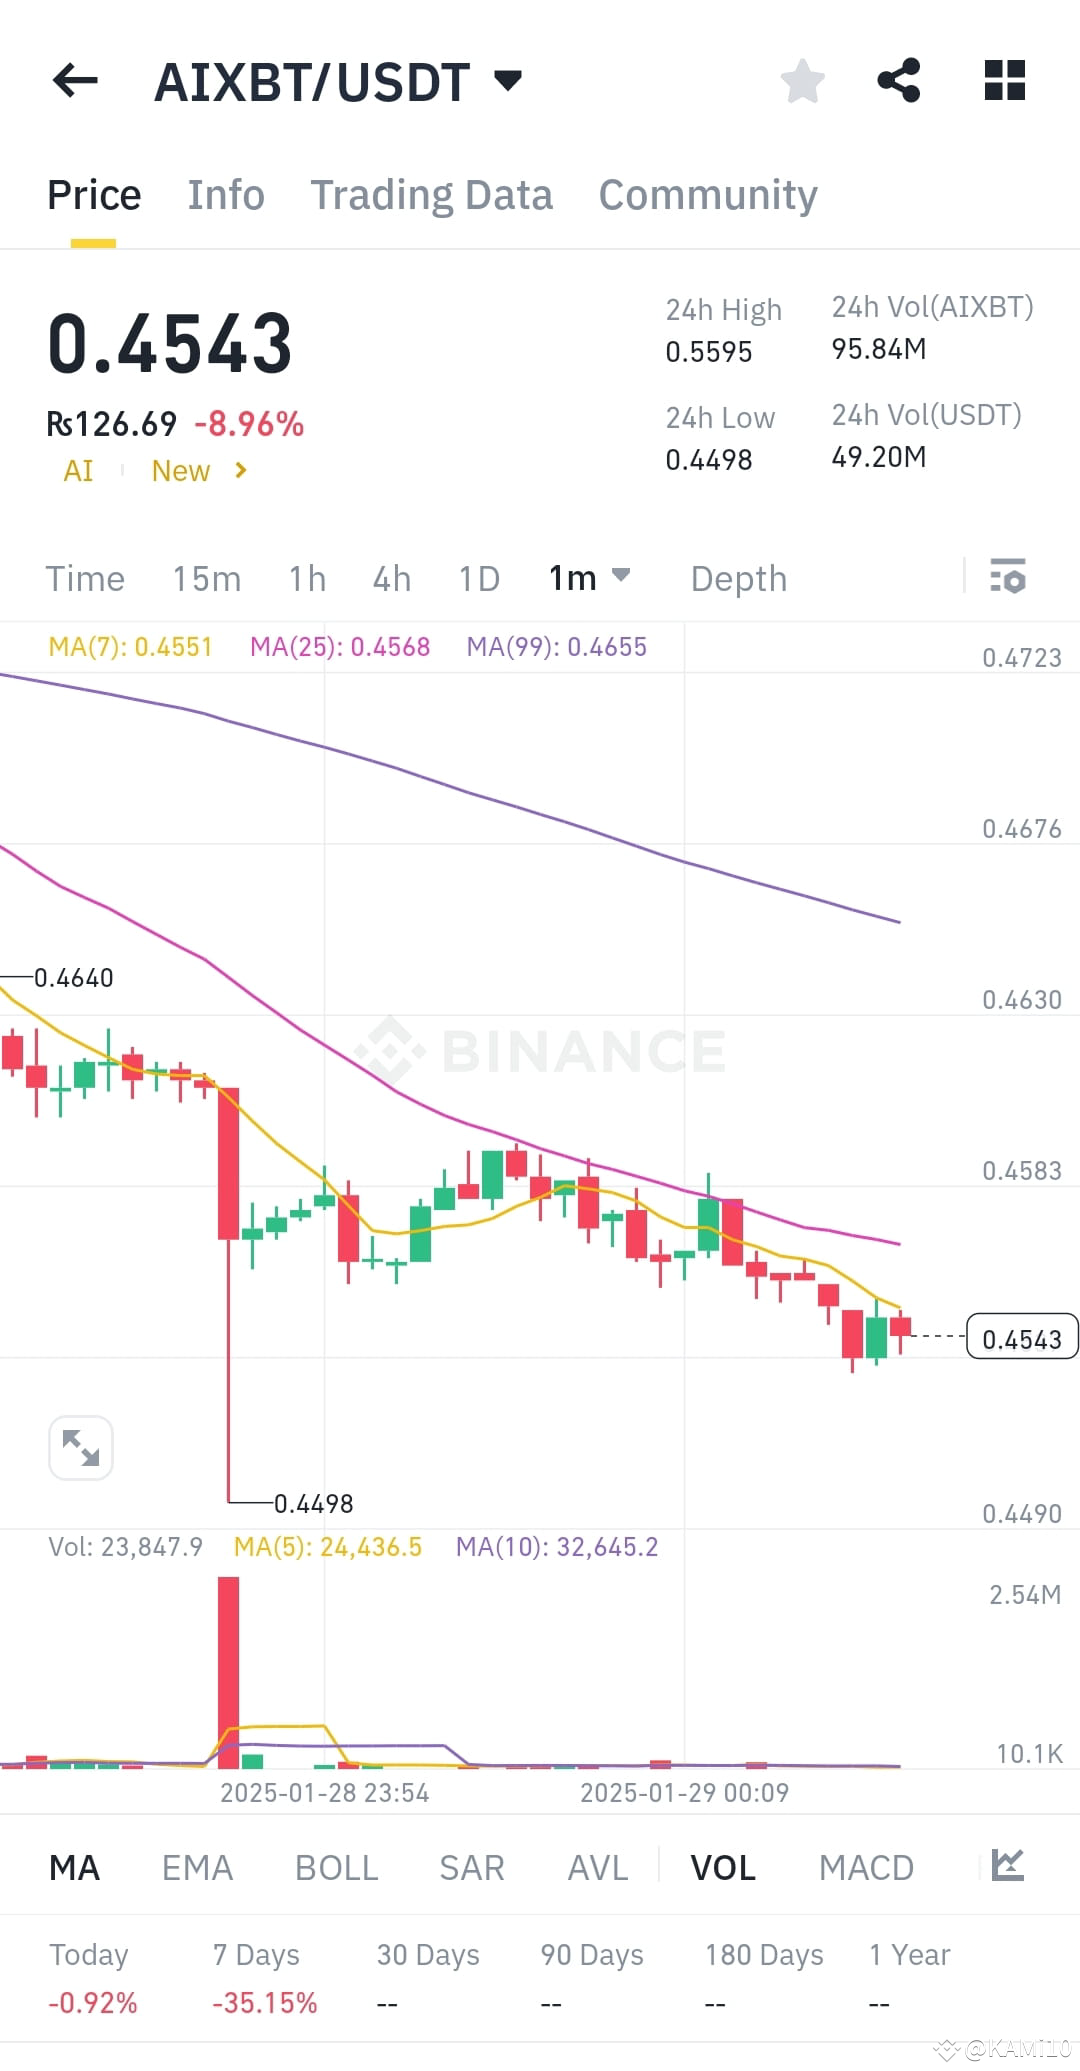Expand chart to fullscreen with arrows icon
1080x2071 pixels.
80,1447
